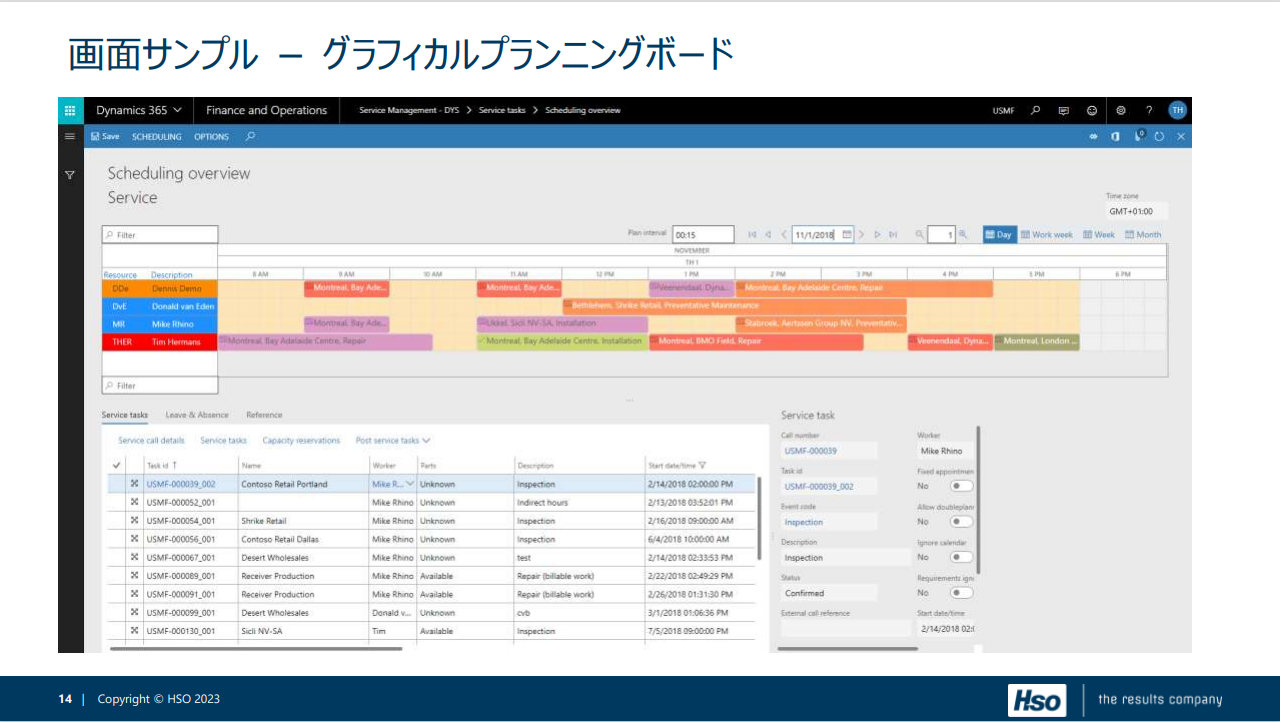Switch to the Reference tab
This screenshot has width=1280, height=722.
coord(264,415)
